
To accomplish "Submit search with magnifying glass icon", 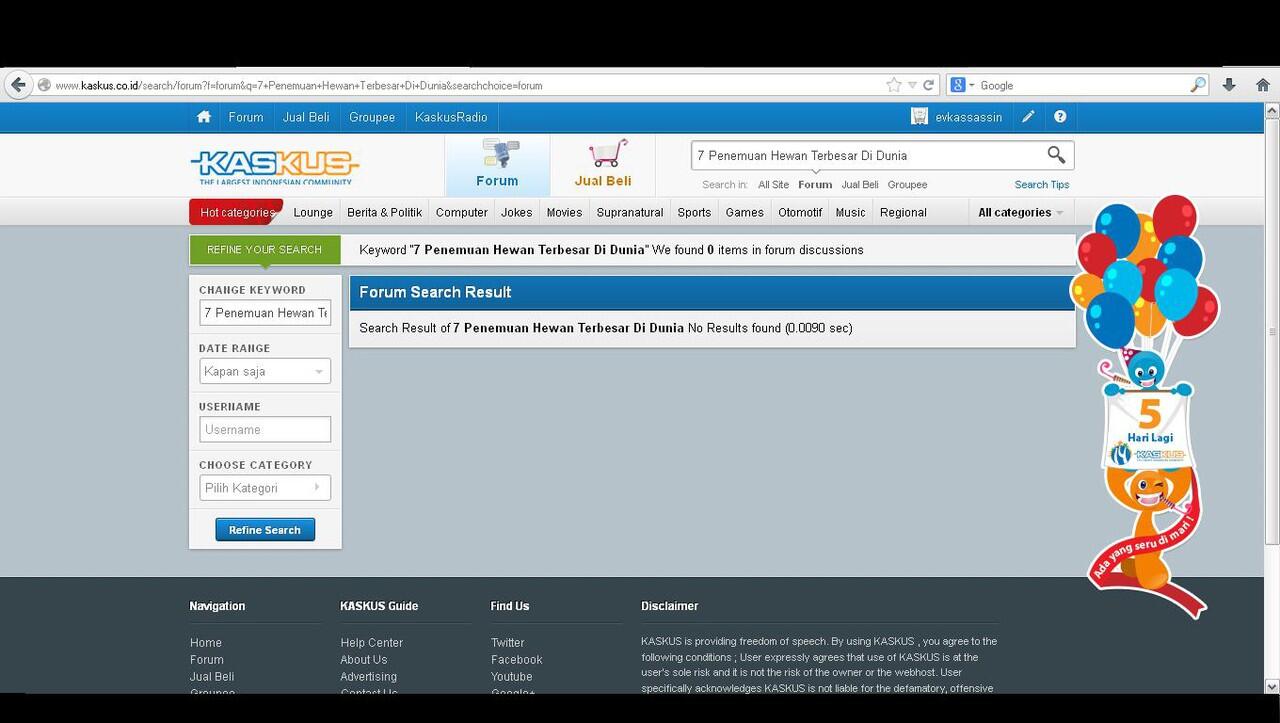I will (1056, 155).
